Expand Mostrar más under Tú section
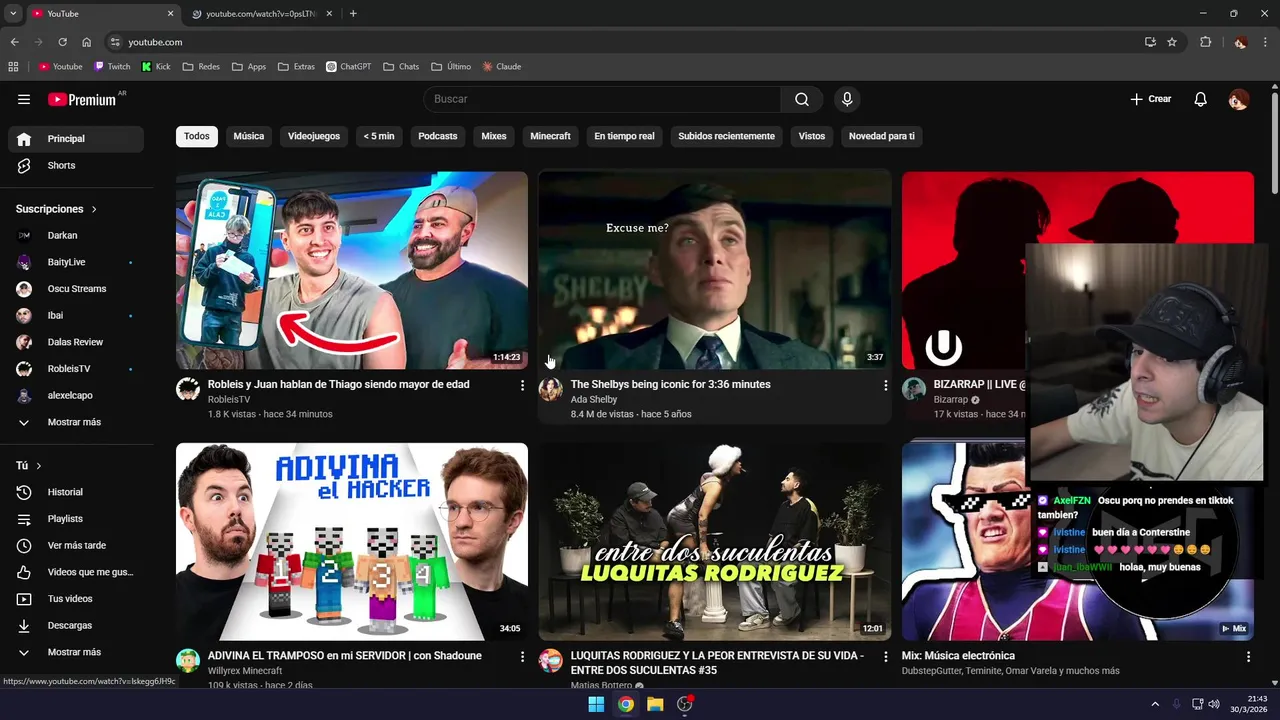 pos(76,652)
